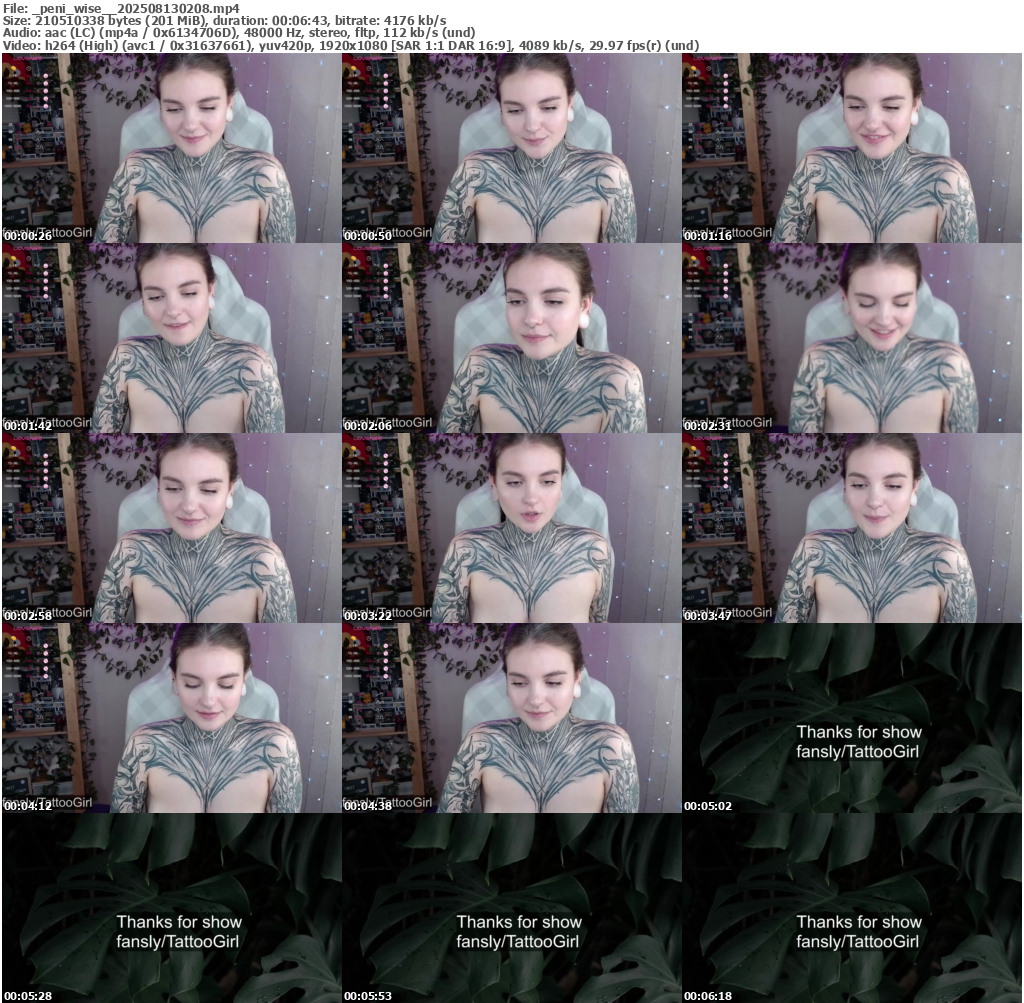Open the end-card thumbnail at 00:05:02
The image size is (1024, 1003).
(x=852, y=718)
